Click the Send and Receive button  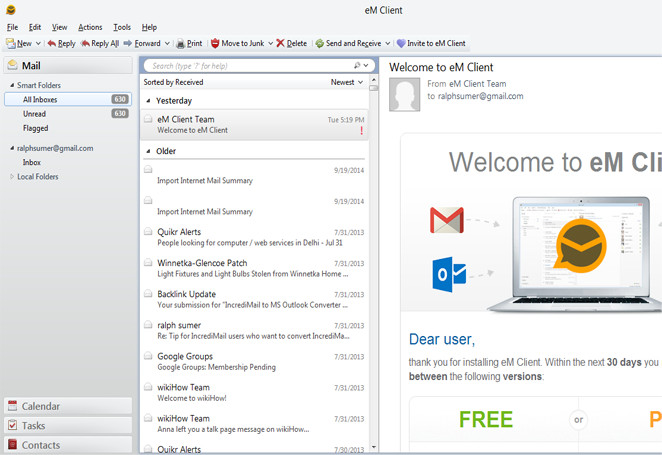tap(349, 44)
